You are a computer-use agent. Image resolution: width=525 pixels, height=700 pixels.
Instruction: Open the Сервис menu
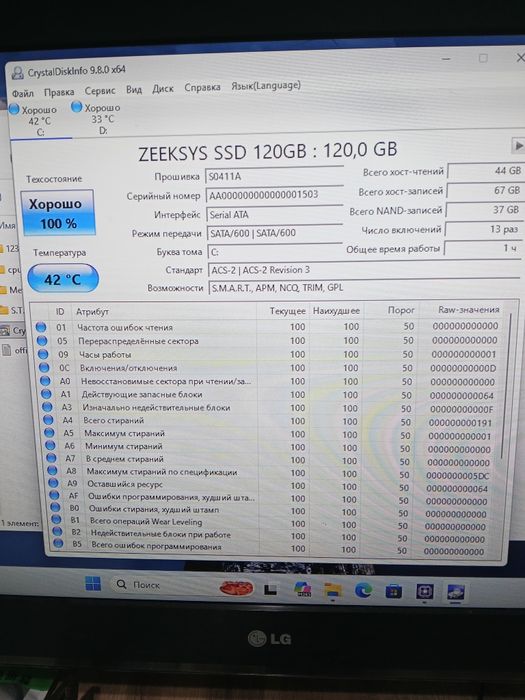(x=100, y=91)
